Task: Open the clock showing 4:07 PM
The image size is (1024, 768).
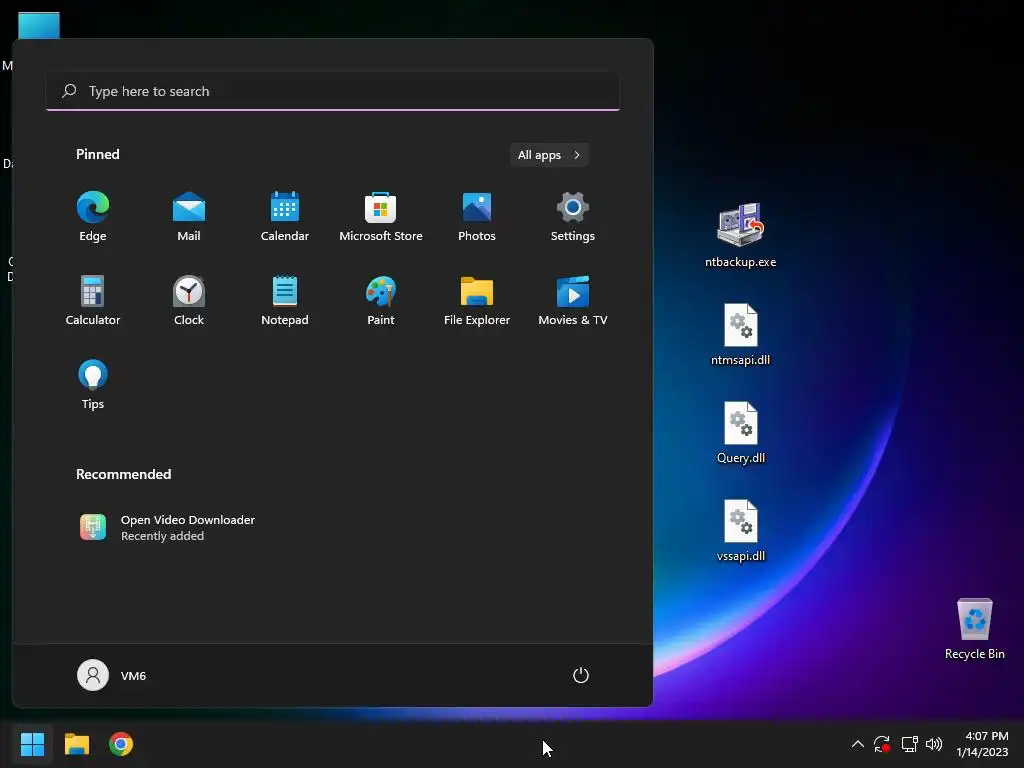Action: coord(982,744)
